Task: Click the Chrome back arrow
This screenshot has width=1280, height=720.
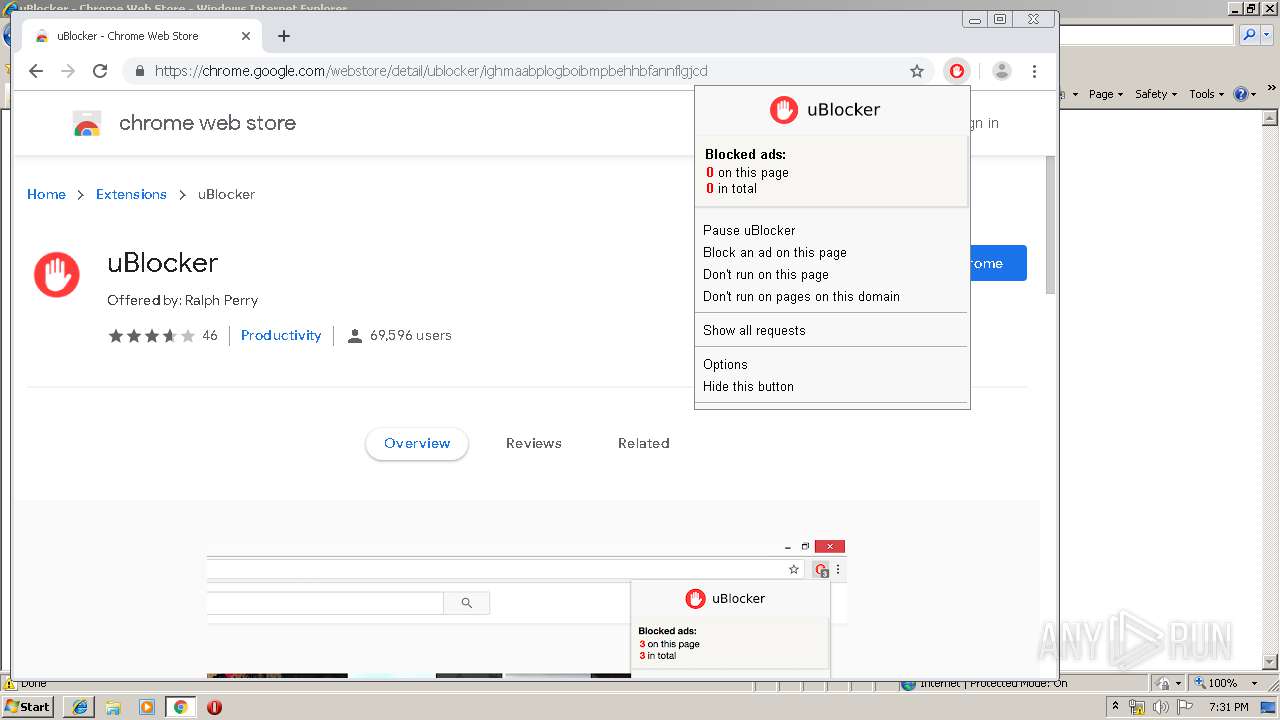Action: 36,71
